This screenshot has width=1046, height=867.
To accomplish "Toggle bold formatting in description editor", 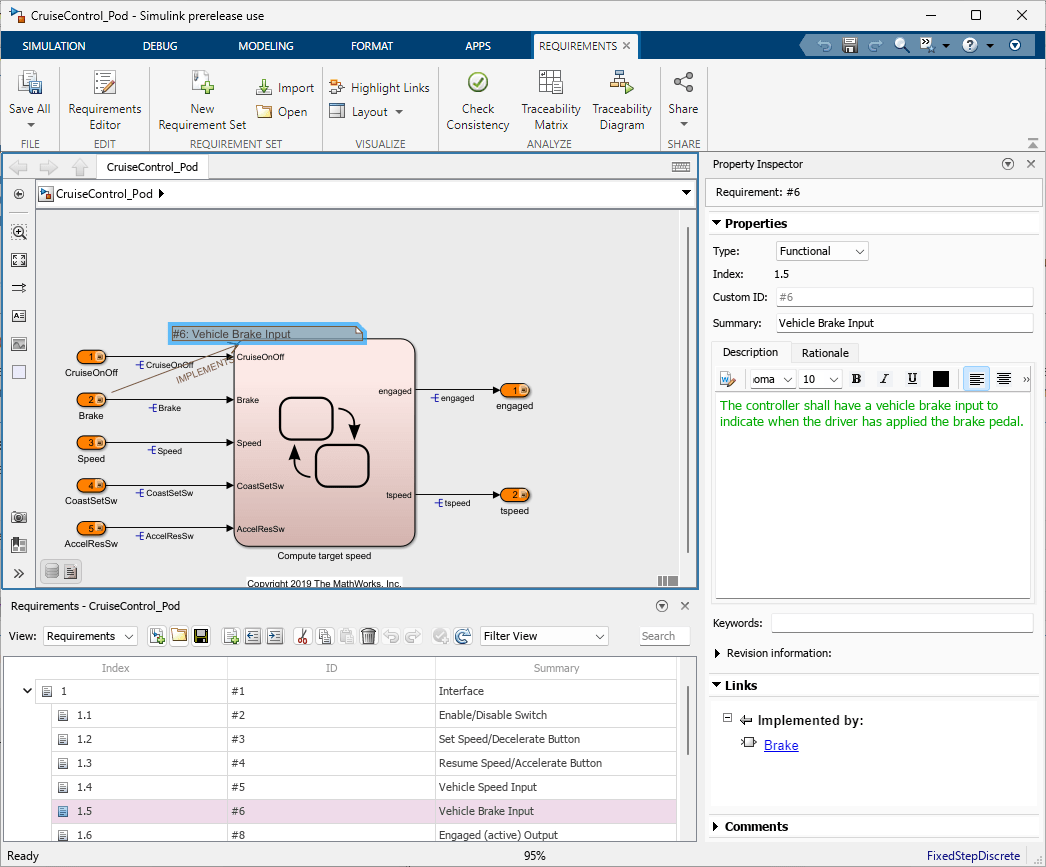I will coord(856,379).
